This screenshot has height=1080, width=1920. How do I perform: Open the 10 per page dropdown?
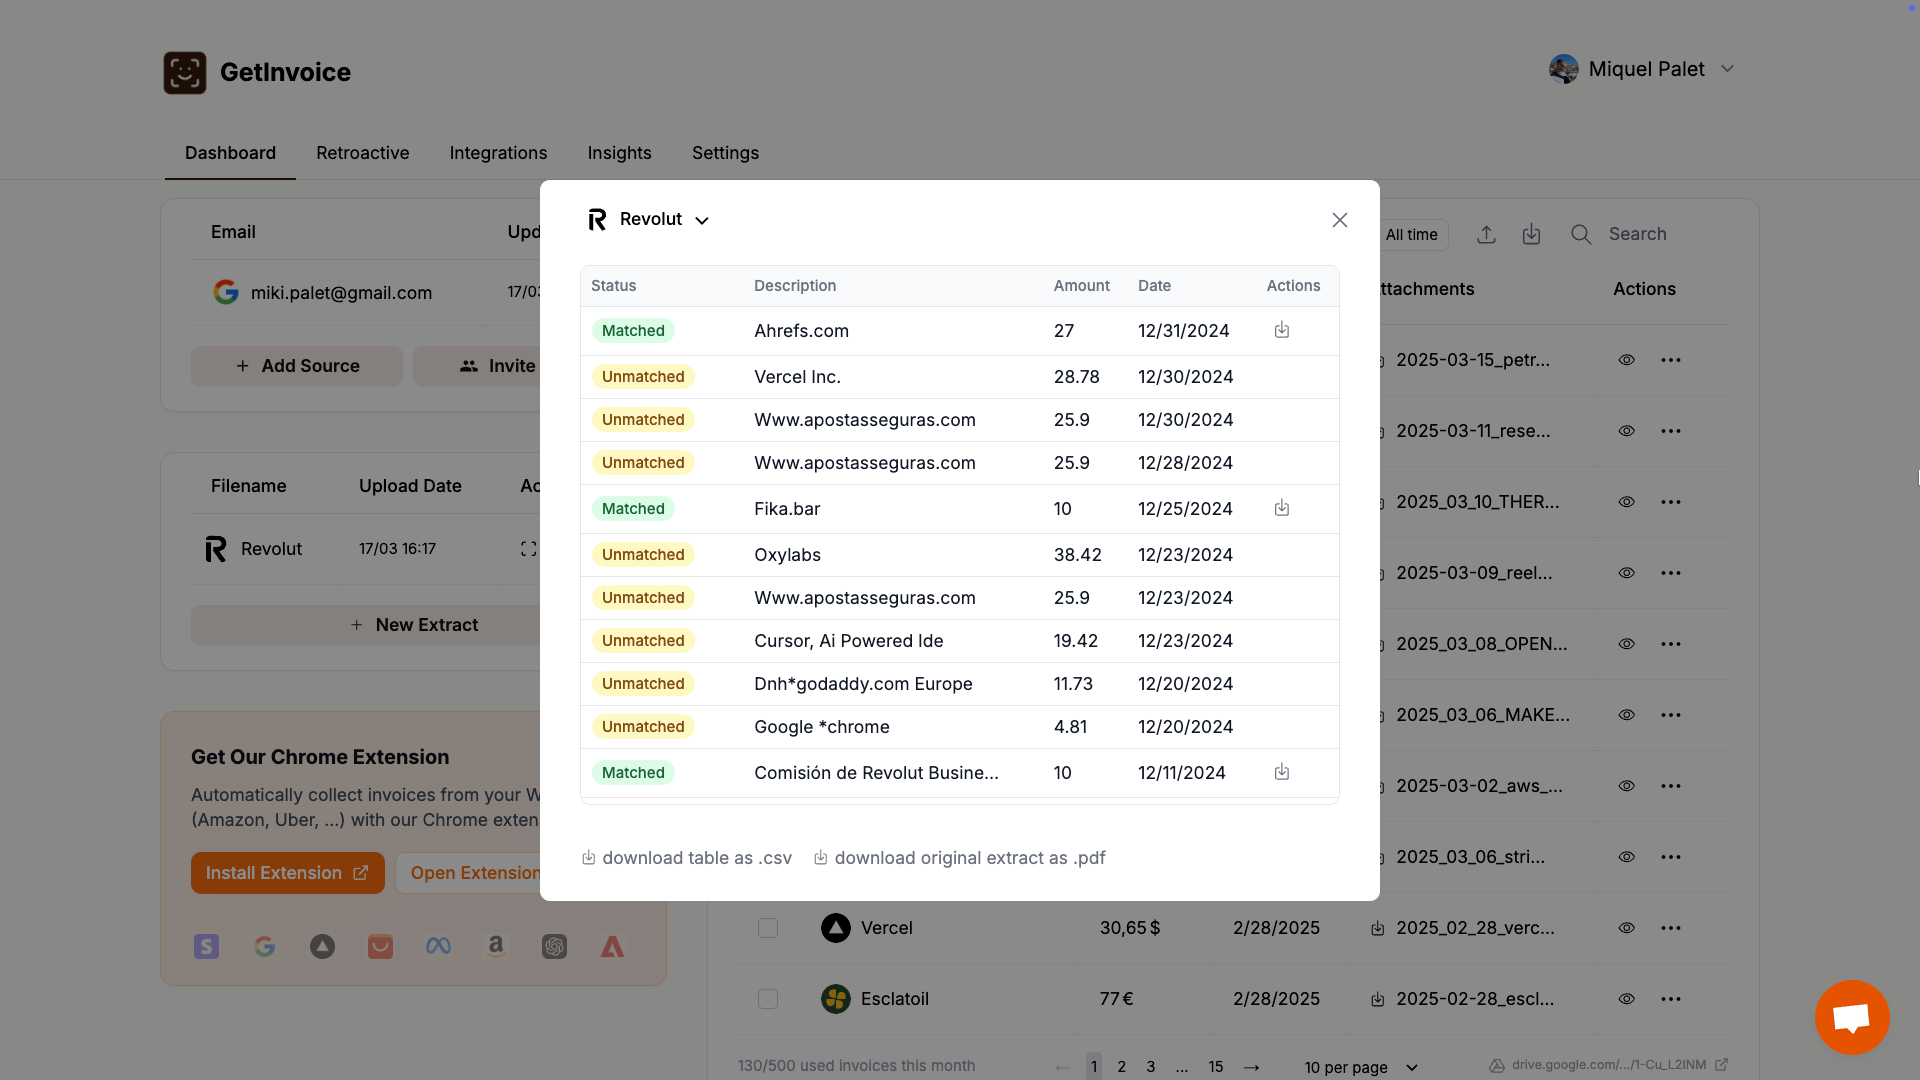[x=1360, y=1067]
